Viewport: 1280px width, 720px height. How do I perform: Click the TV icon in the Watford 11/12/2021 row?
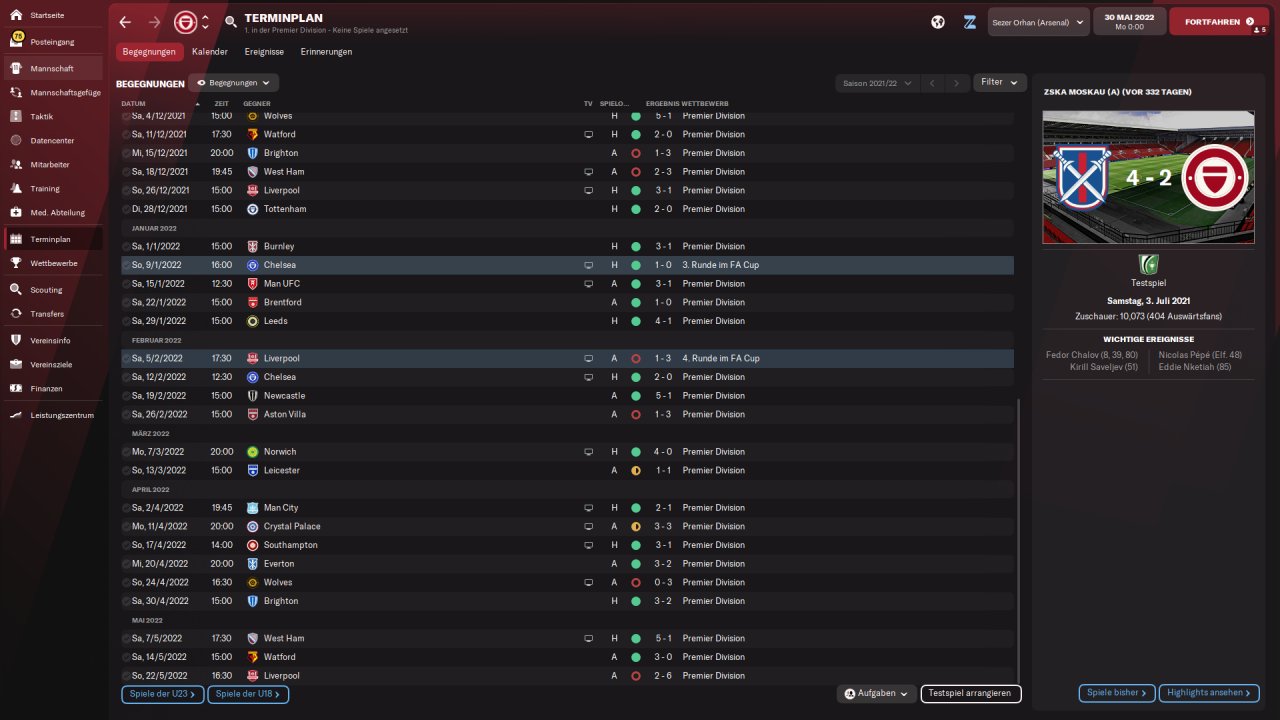[x=589, y=134]
